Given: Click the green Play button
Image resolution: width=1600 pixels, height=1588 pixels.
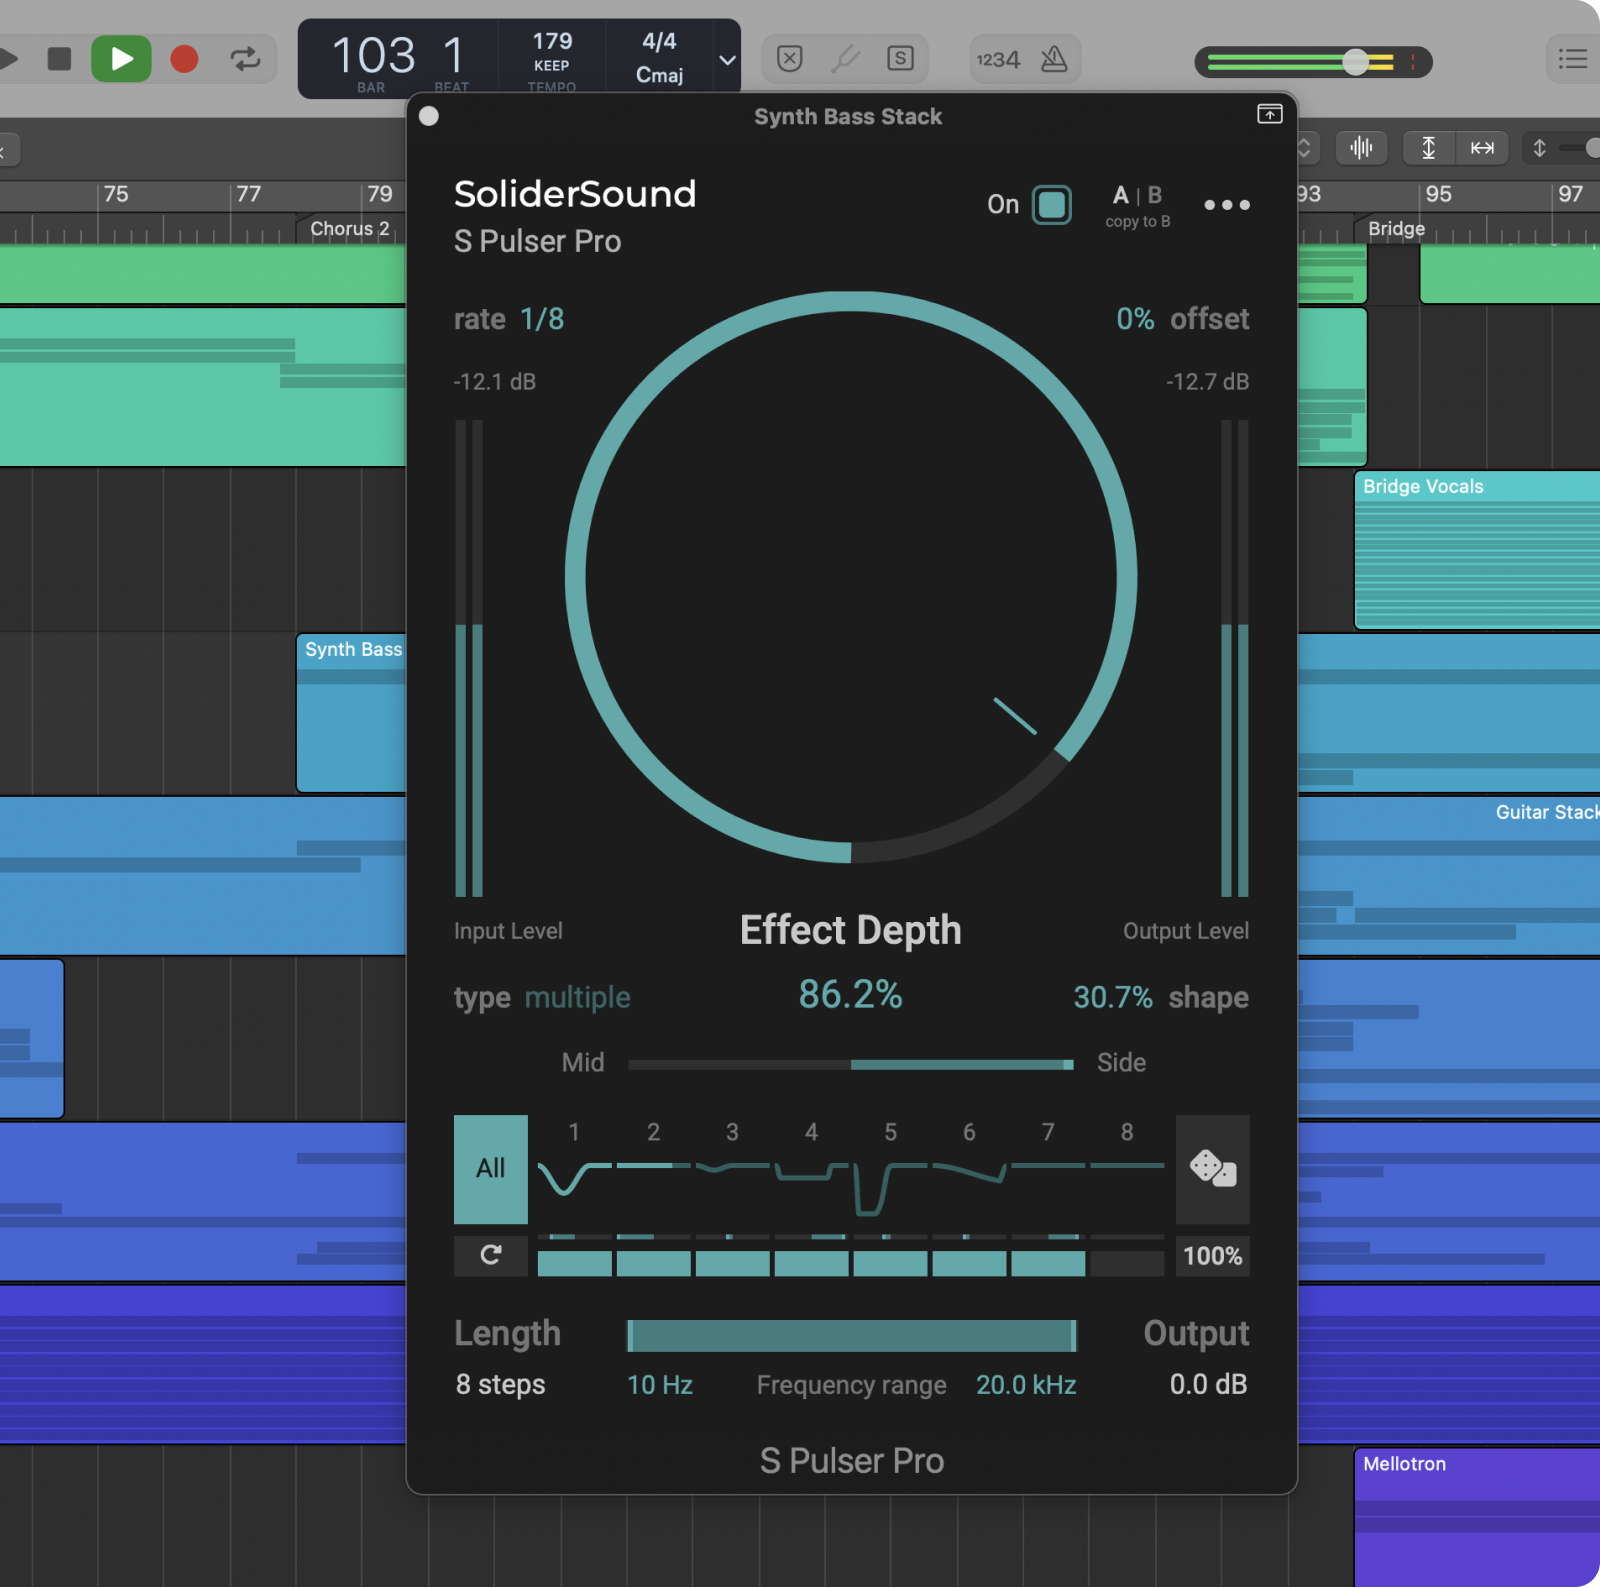Looking at the screenshot, I should click(x=121, y=59).
